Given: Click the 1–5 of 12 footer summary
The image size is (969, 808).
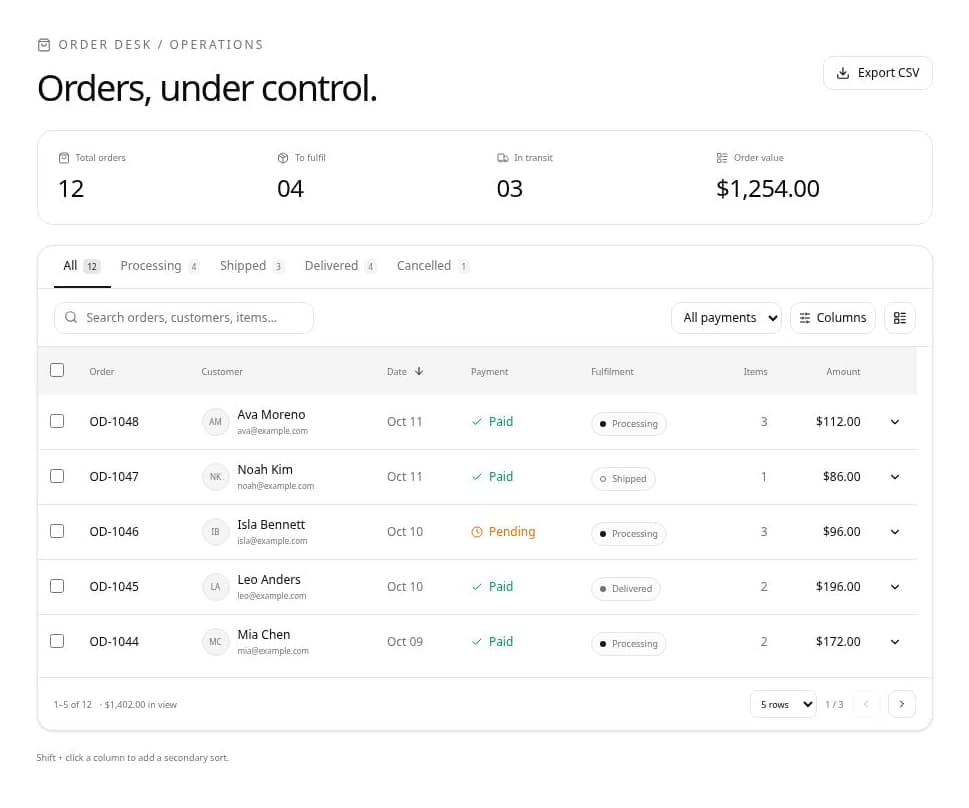Looking at the screenshot, I should (72, 705).
